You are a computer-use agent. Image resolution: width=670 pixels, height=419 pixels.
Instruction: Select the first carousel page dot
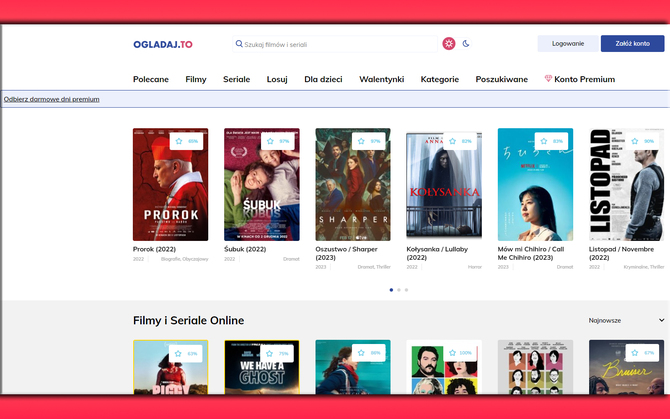tap(391, 290)
